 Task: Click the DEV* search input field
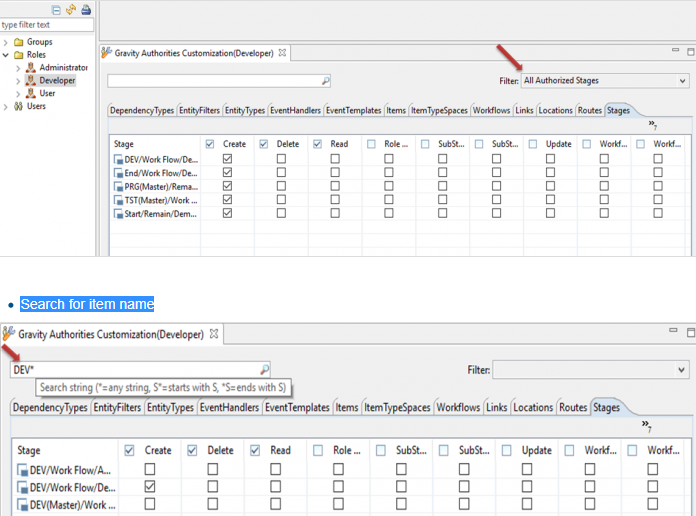pyautogui.click(x=140, y=369)
